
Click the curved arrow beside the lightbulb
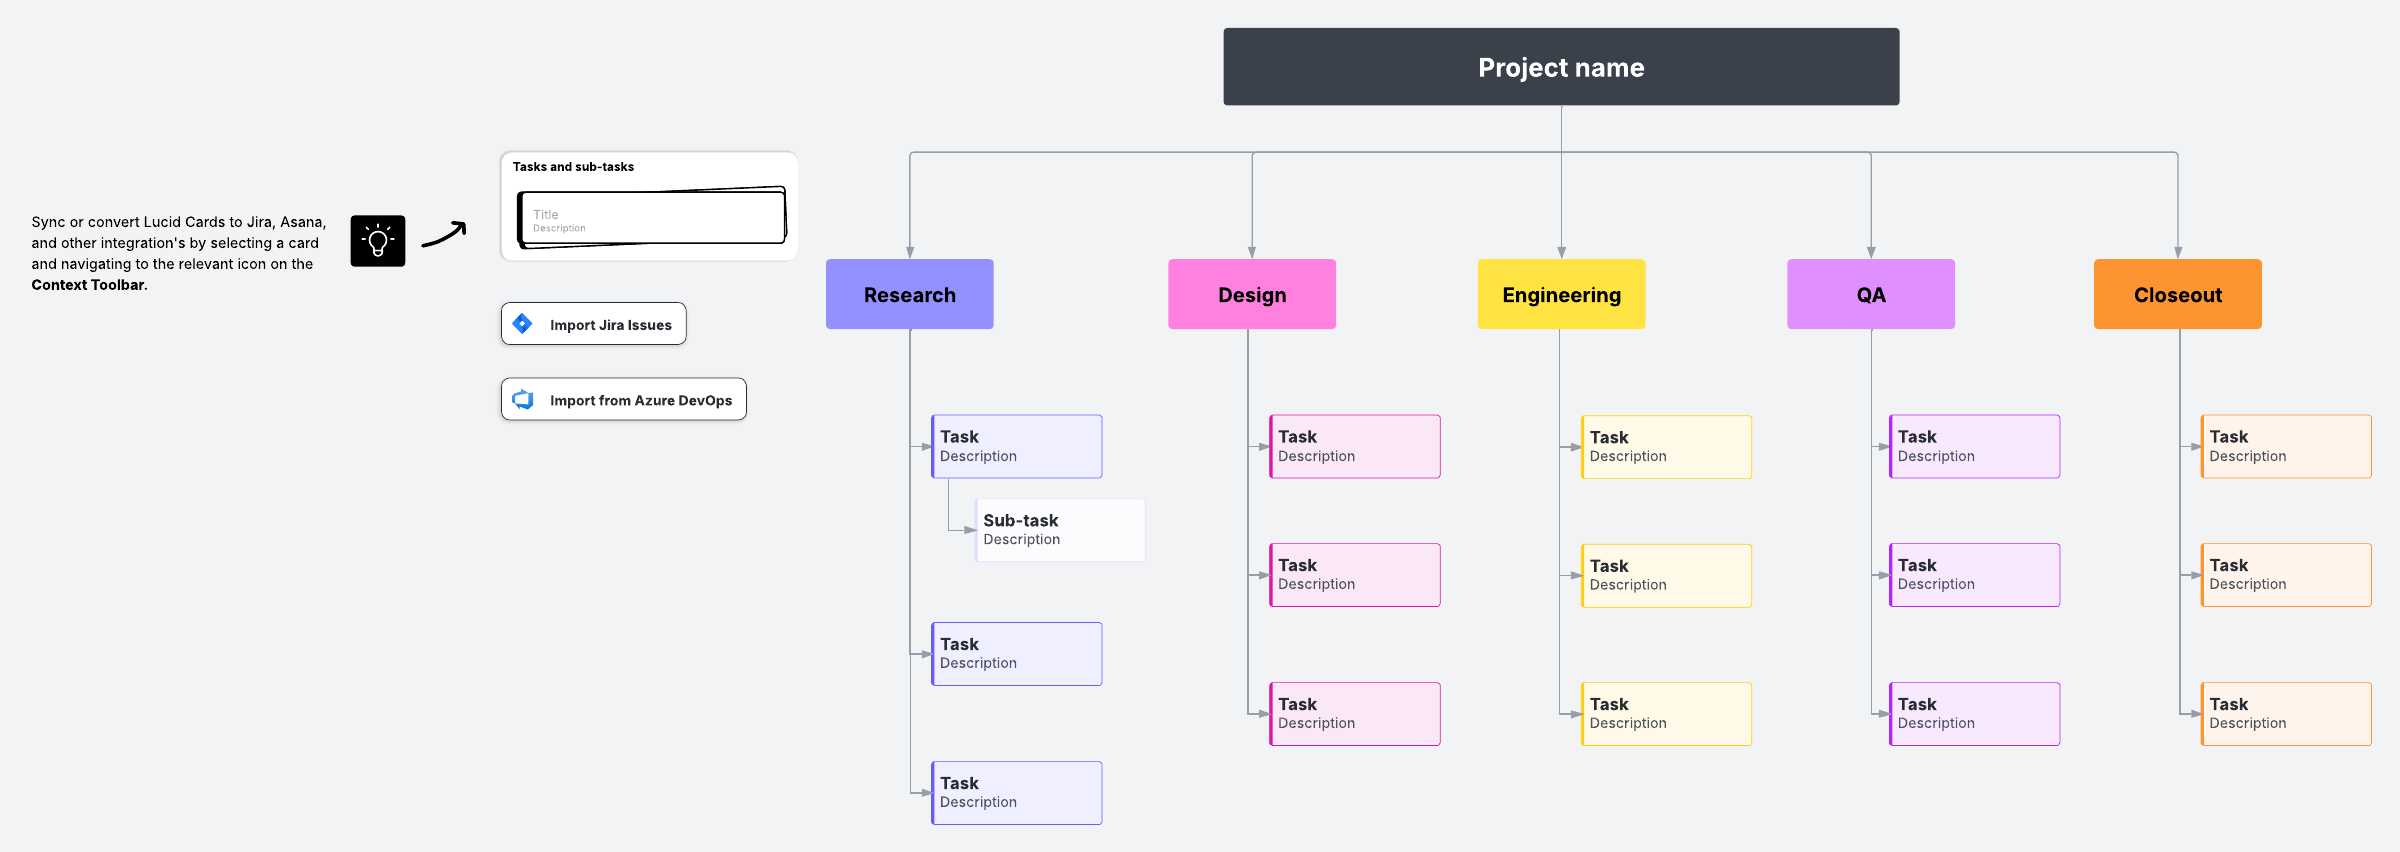[444, 234]
